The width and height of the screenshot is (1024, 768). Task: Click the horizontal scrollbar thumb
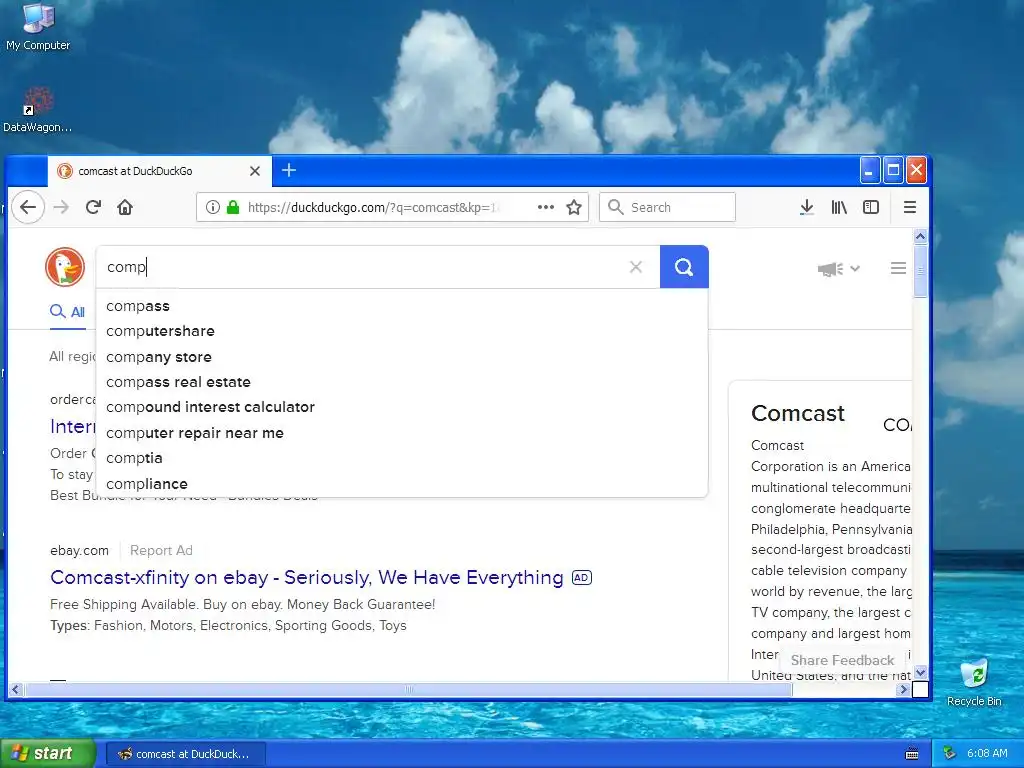click(408, 690)
